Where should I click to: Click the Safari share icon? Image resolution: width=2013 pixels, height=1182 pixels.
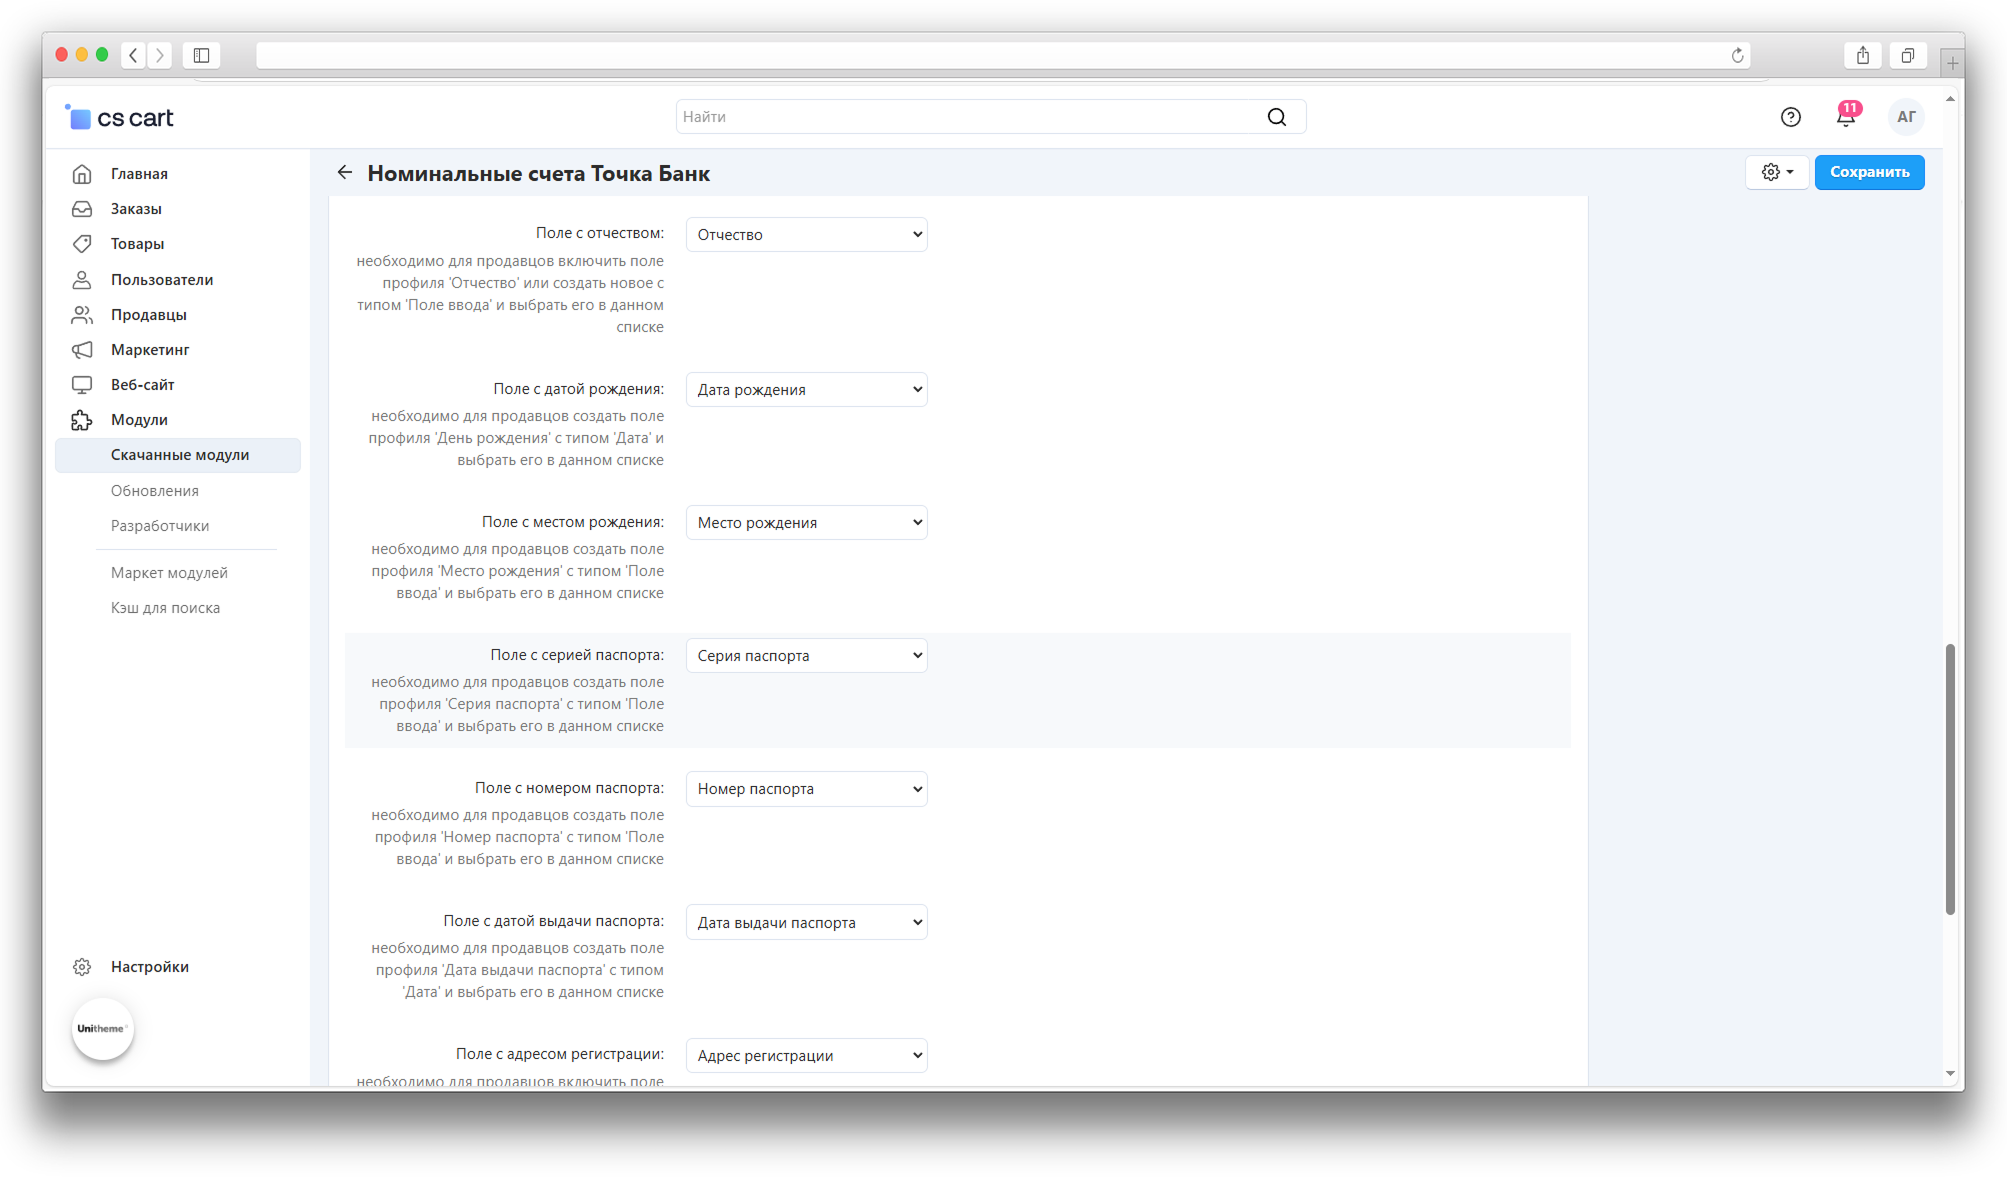point(1862,56)
